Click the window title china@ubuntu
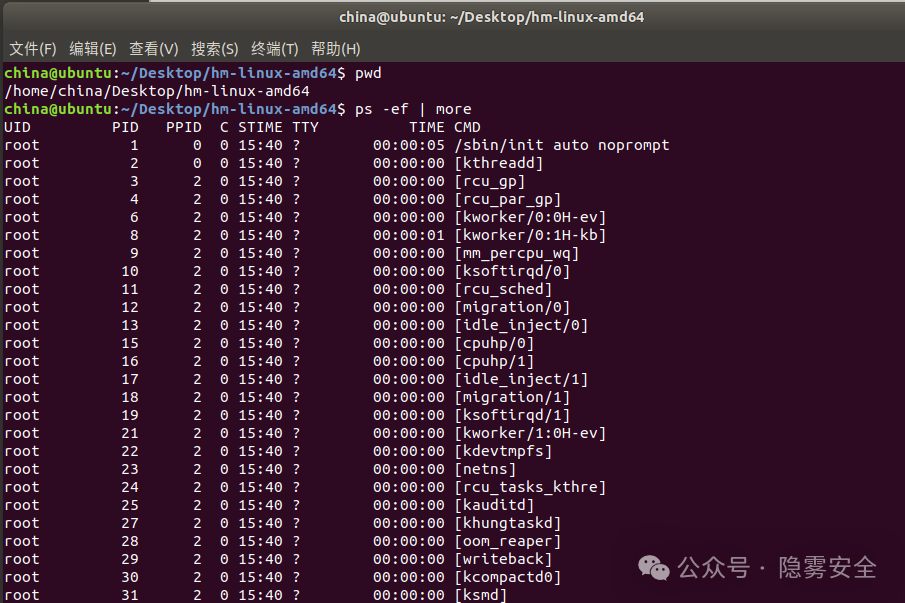The image size is (905, 603). pyautogui.click(x=491, y=17)
